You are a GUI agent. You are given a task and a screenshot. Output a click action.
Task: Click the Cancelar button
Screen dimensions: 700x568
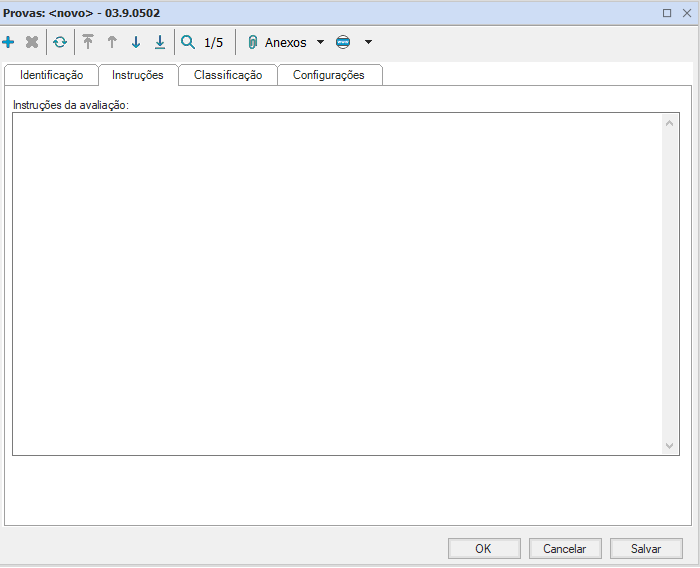(564, 549)
